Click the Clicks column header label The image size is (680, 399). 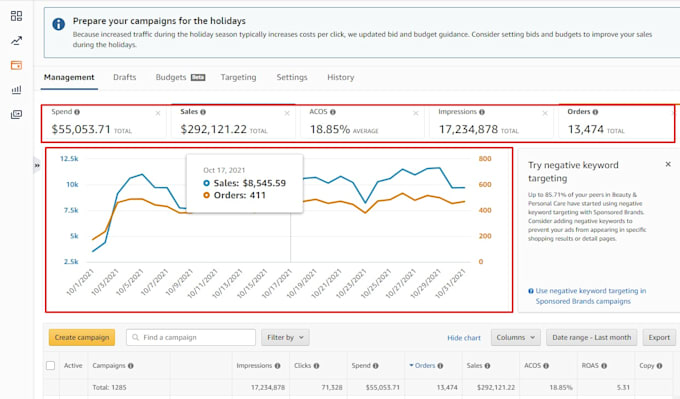point(302,366)
